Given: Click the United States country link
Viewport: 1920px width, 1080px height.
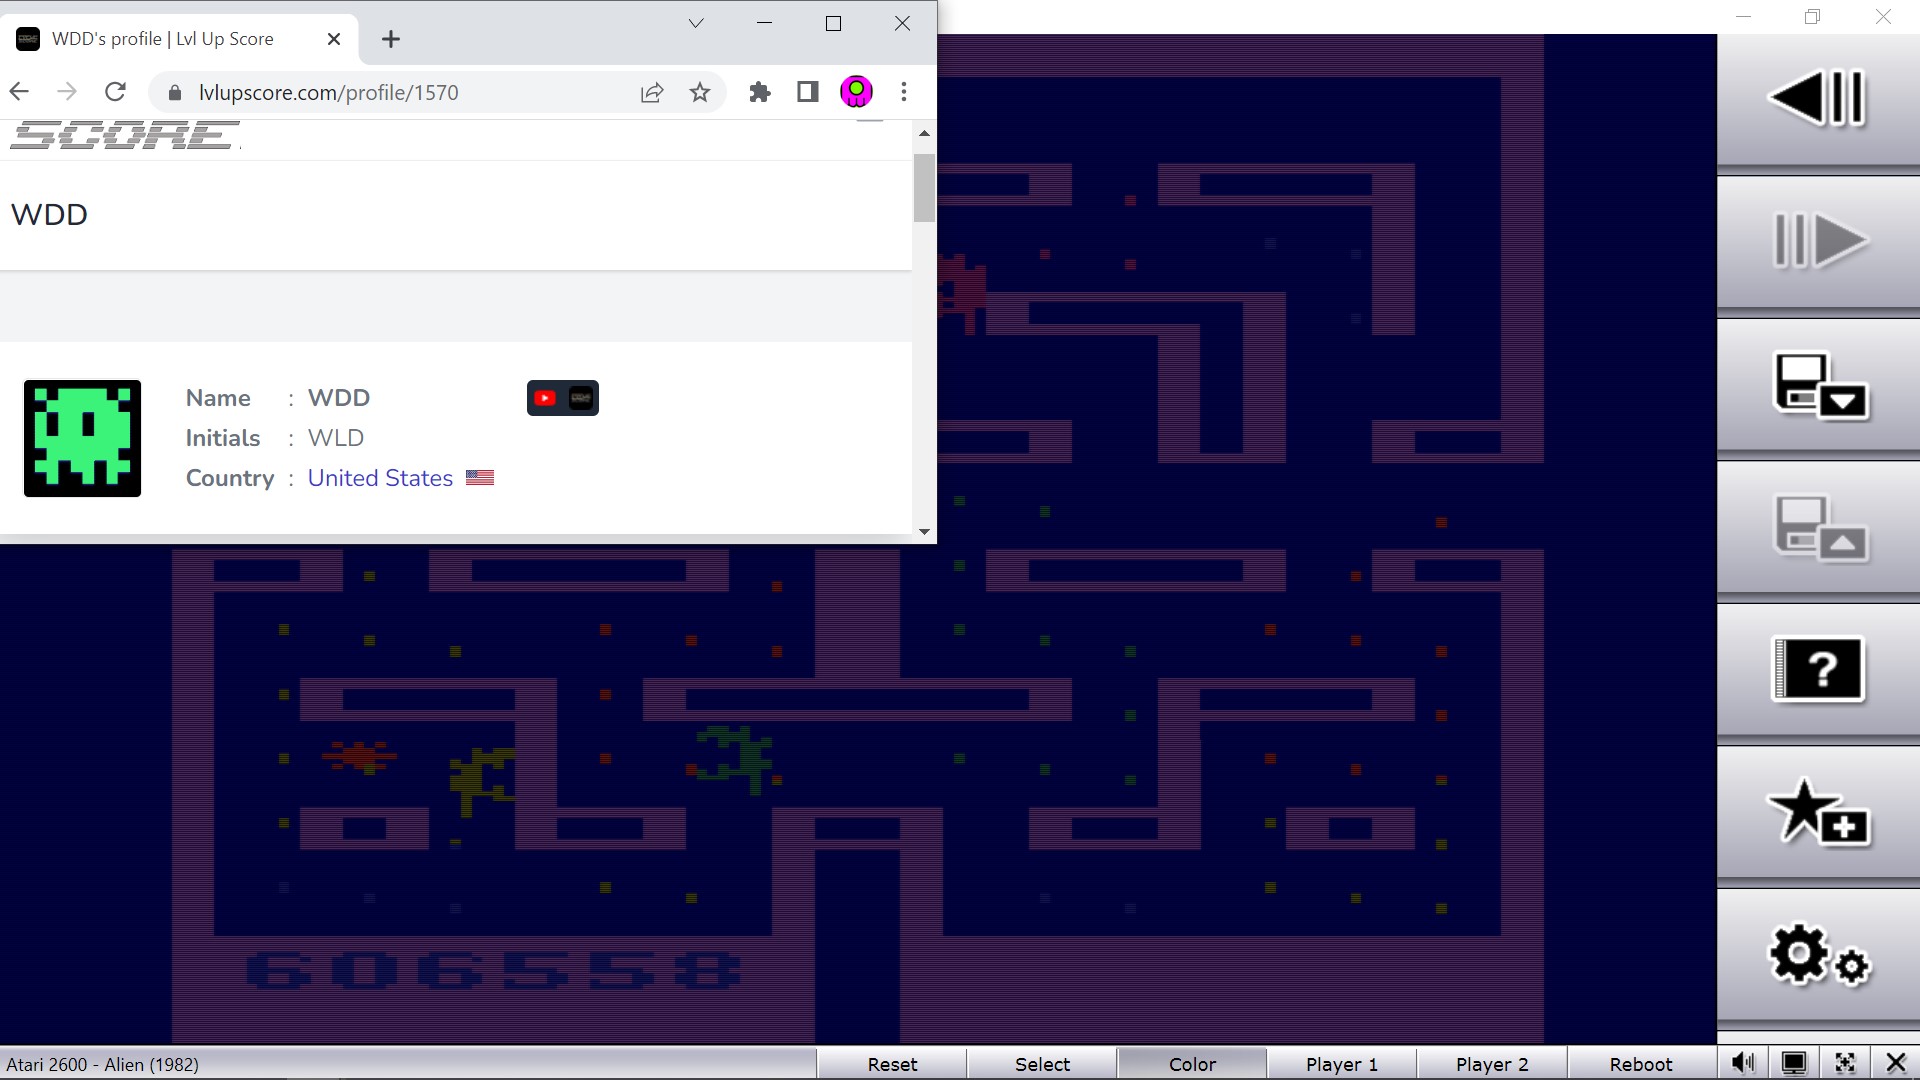Looking at the screenshot, I should (380, 478).
